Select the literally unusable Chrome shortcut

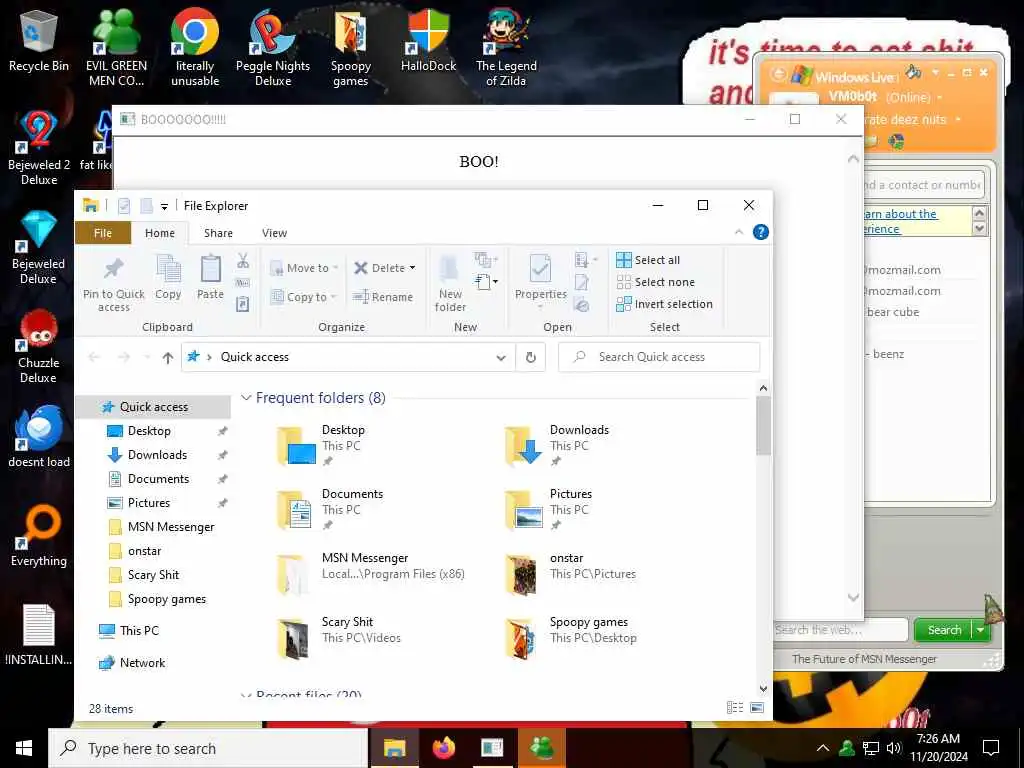pos(195,48)
